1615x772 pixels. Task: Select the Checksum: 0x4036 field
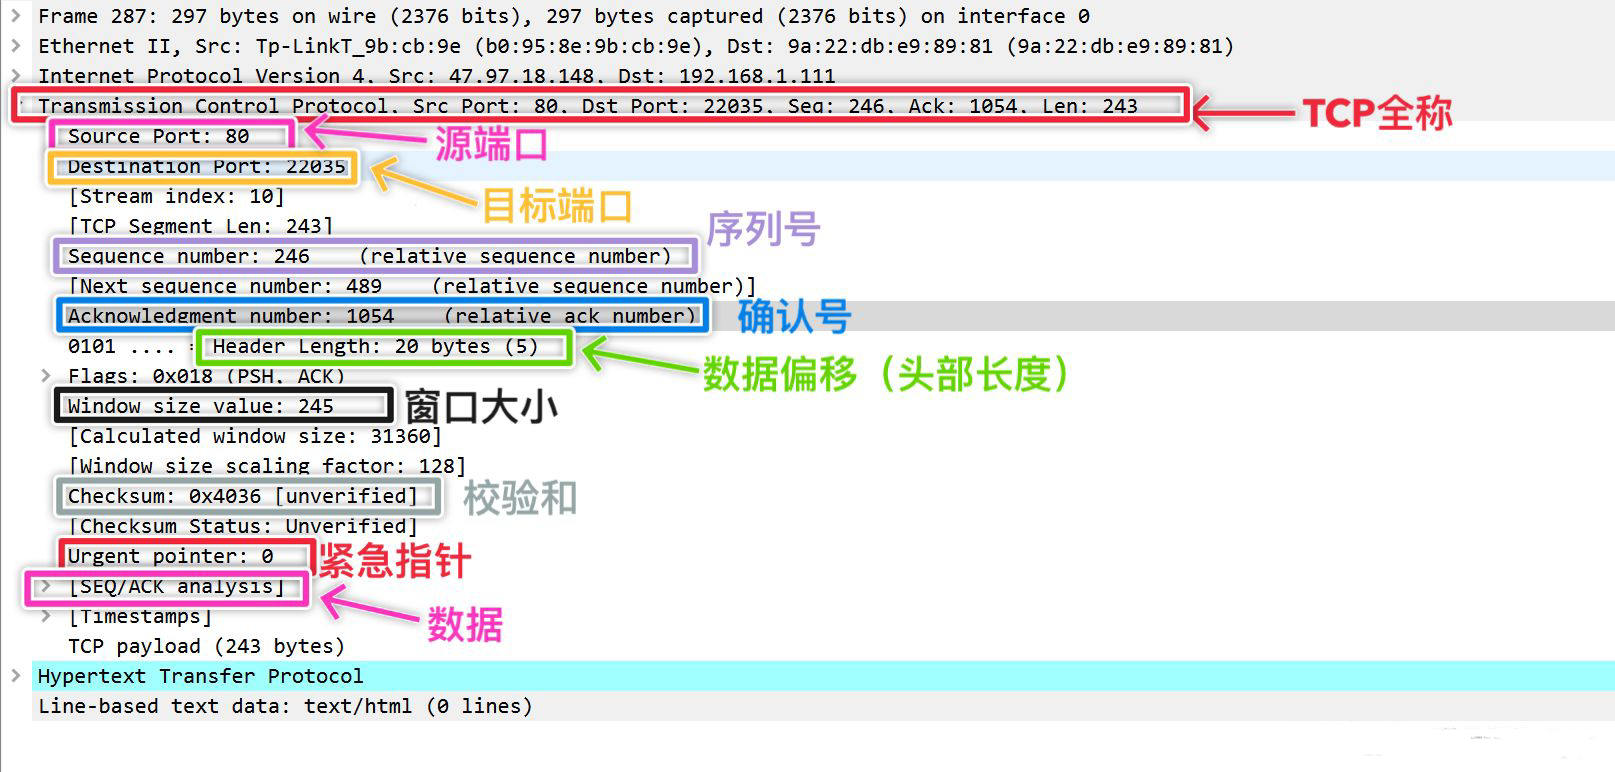coord(243,496)
